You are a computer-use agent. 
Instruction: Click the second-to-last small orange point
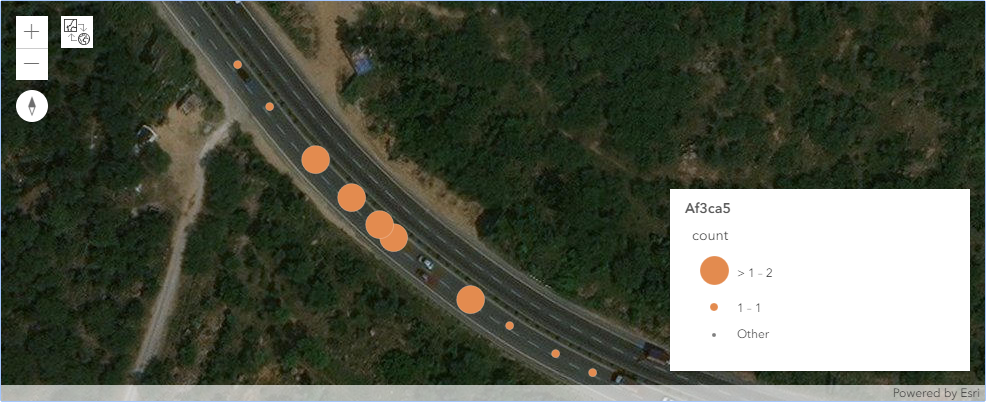coord(555,353)
